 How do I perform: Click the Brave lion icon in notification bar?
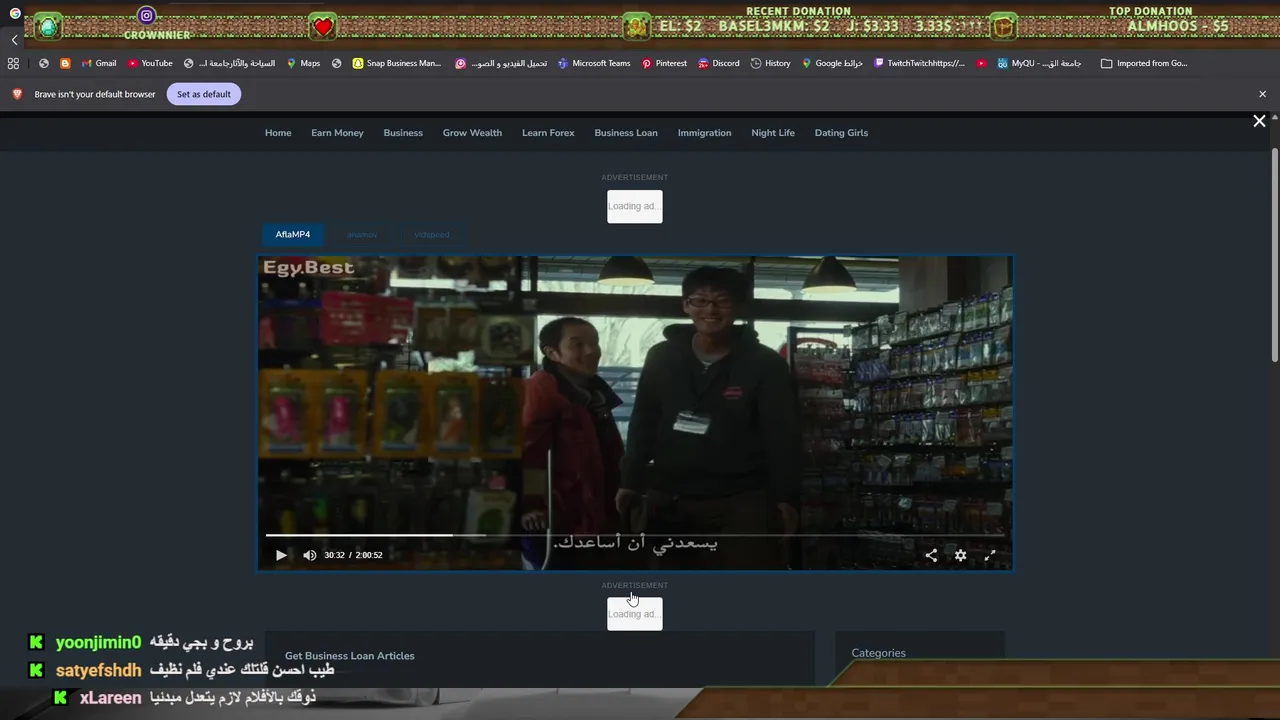pos(17,94)
